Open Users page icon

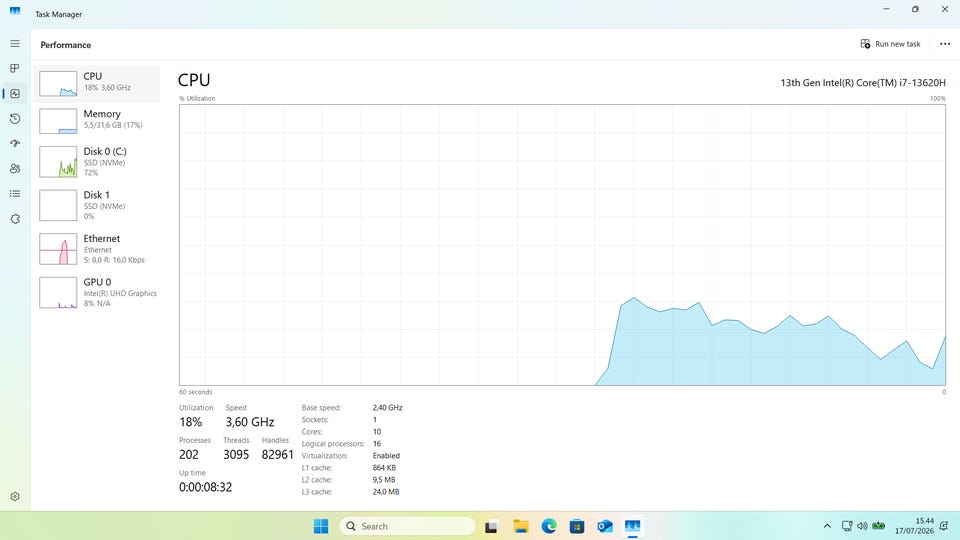[15, 168]
